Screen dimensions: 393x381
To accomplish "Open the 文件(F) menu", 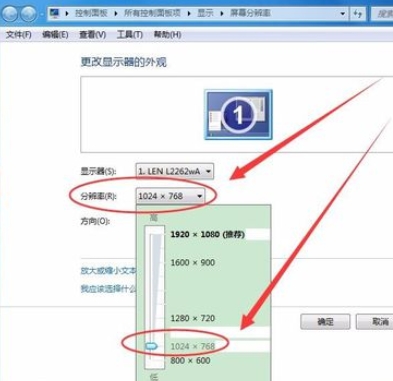I will (19, 35).
